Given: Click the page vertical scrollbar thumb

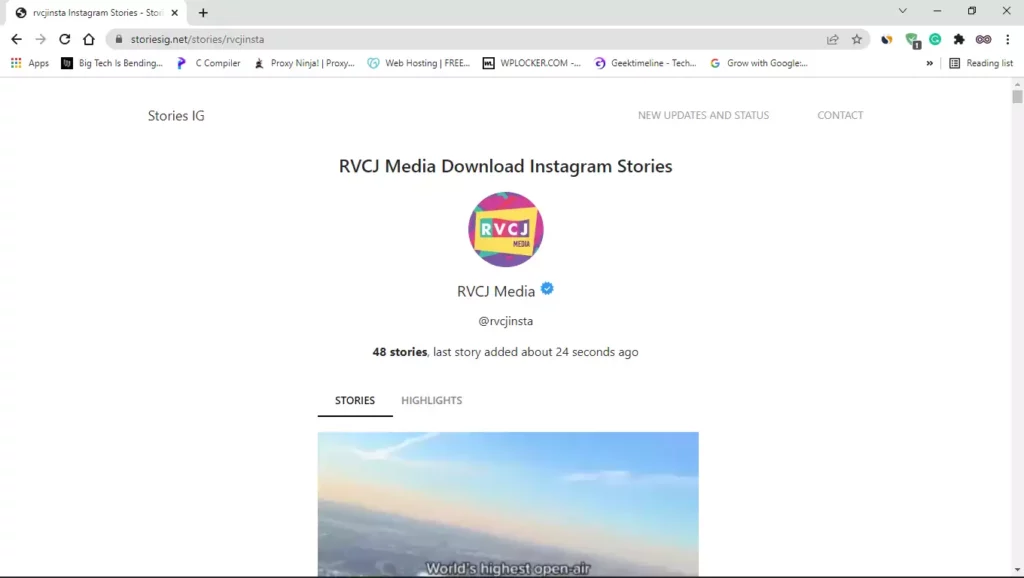Looking at the screenshot, I should (x=1017, y=97).
